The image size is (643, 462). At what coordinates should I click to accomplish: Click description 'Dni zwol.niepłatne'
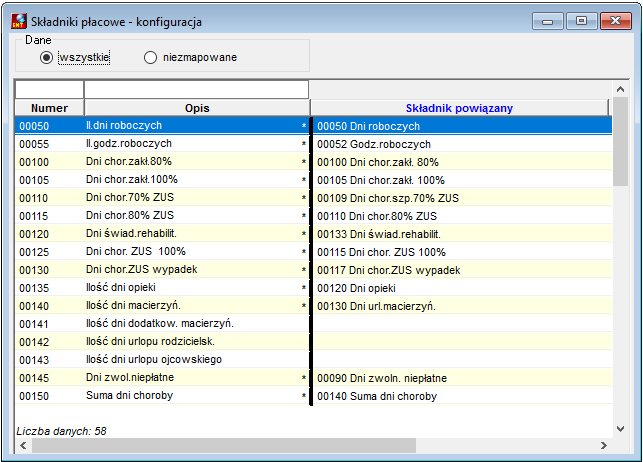point(130,378)
